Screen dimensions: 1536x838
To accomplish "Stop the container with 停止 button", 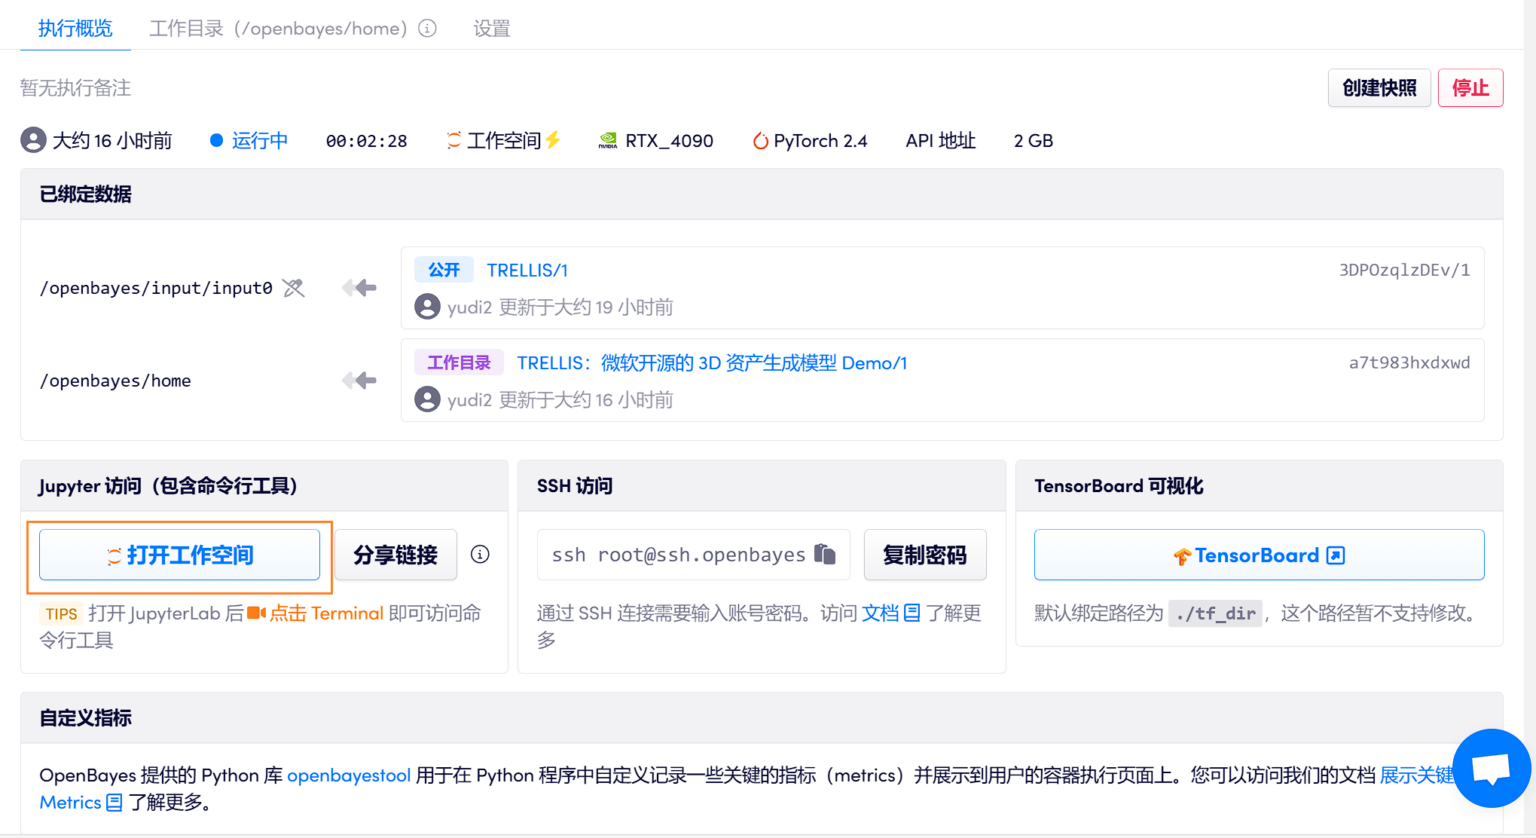I will coord(1470,88).
